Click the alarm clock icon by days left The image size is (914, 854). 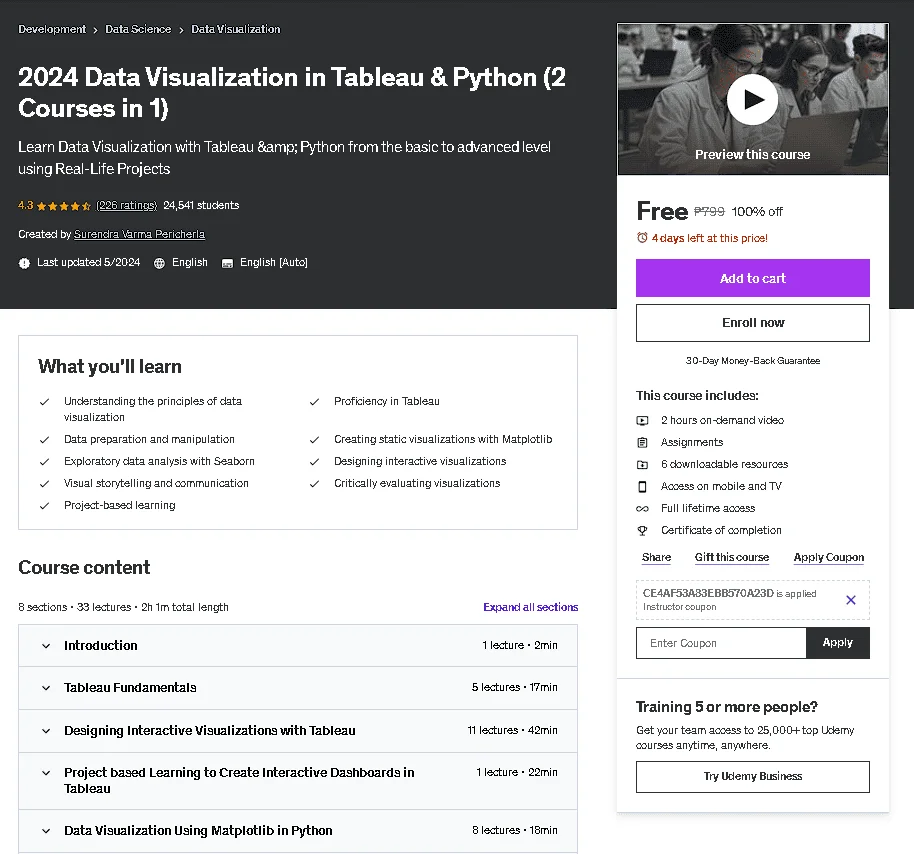pos(642,238)
